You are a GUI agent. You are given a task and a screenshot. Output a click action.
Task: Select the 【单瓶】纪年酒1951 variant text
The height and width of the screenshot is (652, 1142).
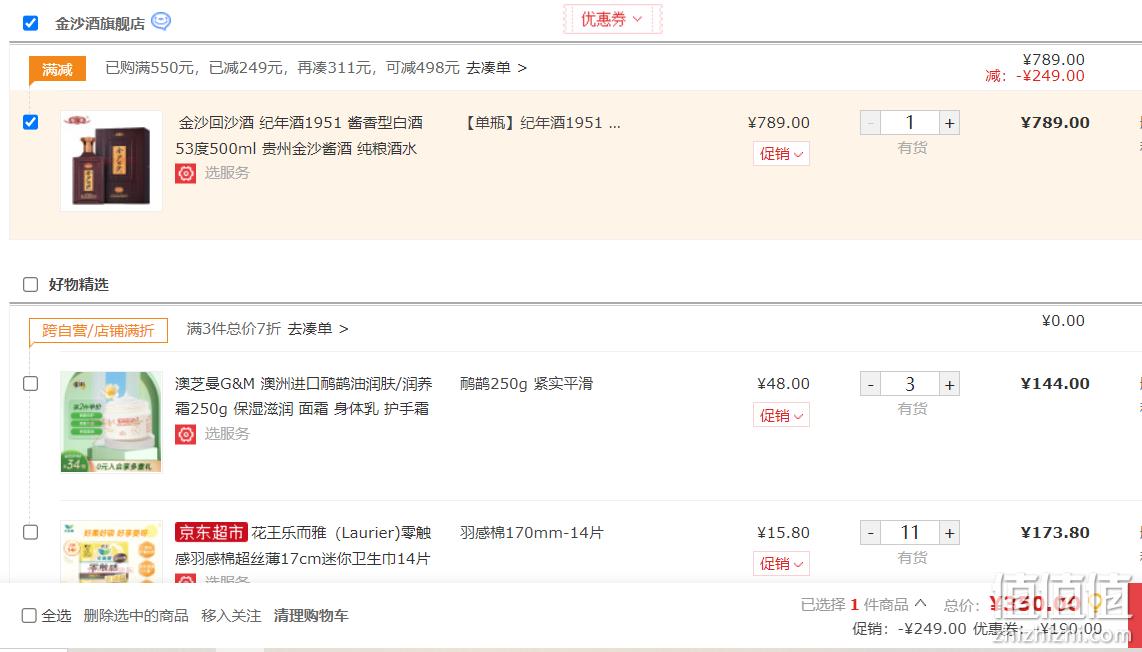(542, 122)
